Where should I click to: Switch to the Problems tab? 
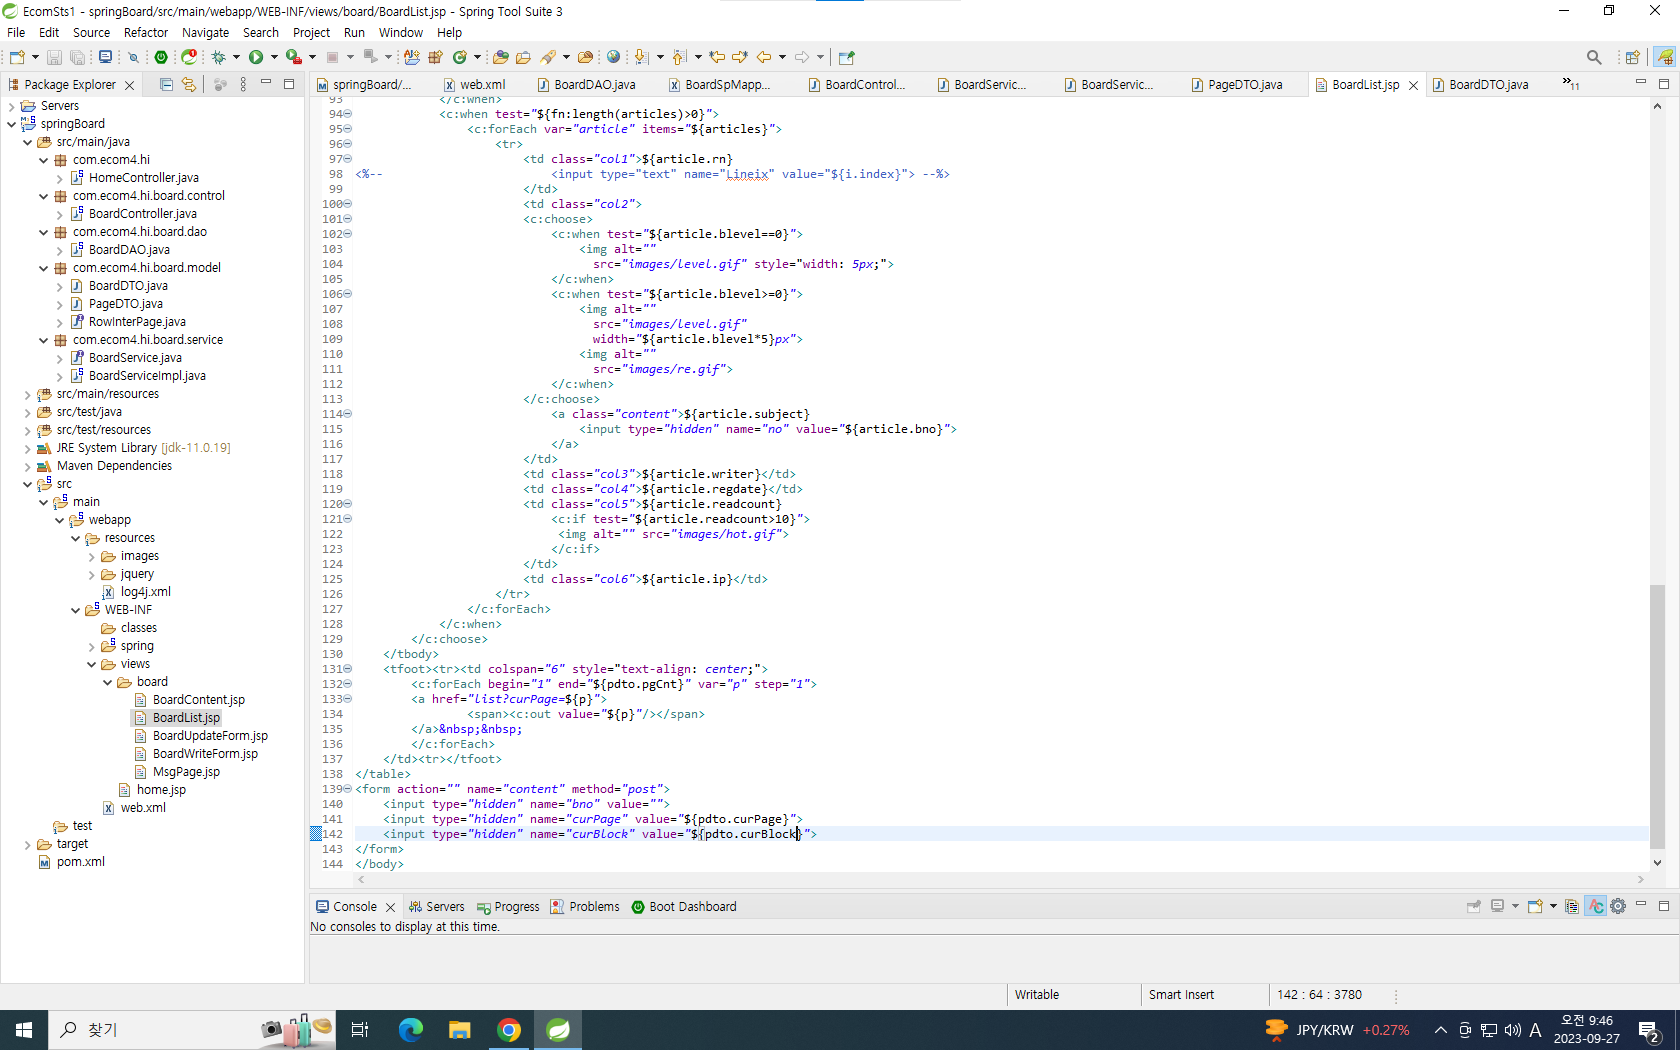585,907
